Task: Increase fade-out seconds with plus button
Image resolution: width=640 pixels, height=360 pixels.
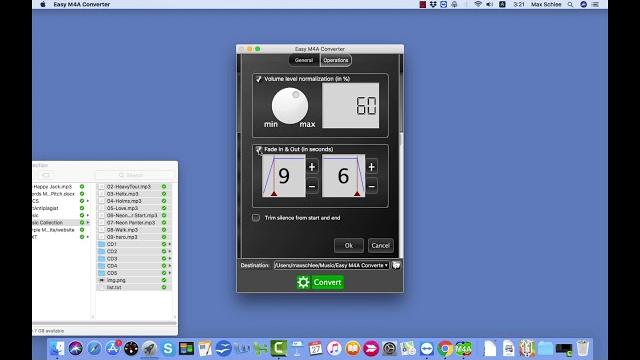Action: (371, 167)
